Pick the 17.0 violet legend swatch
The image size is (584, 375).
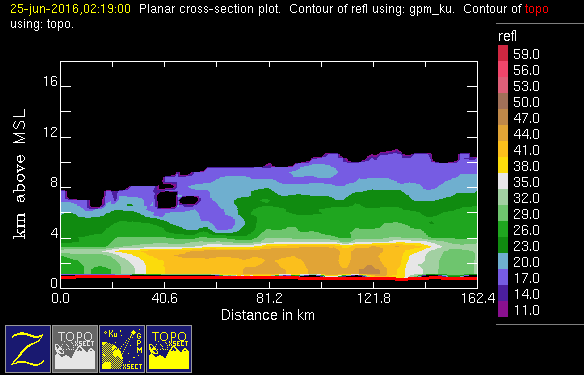503,277
